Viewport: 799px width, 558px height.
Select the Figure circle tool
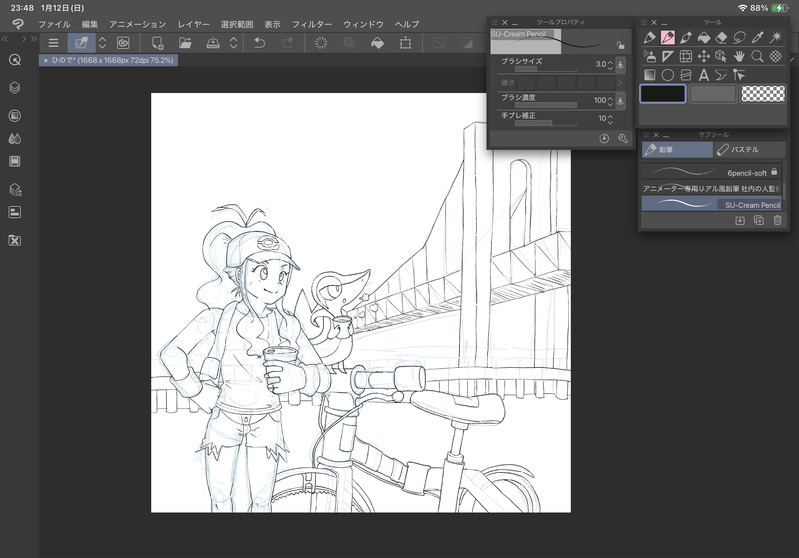[x=668, y=75]
